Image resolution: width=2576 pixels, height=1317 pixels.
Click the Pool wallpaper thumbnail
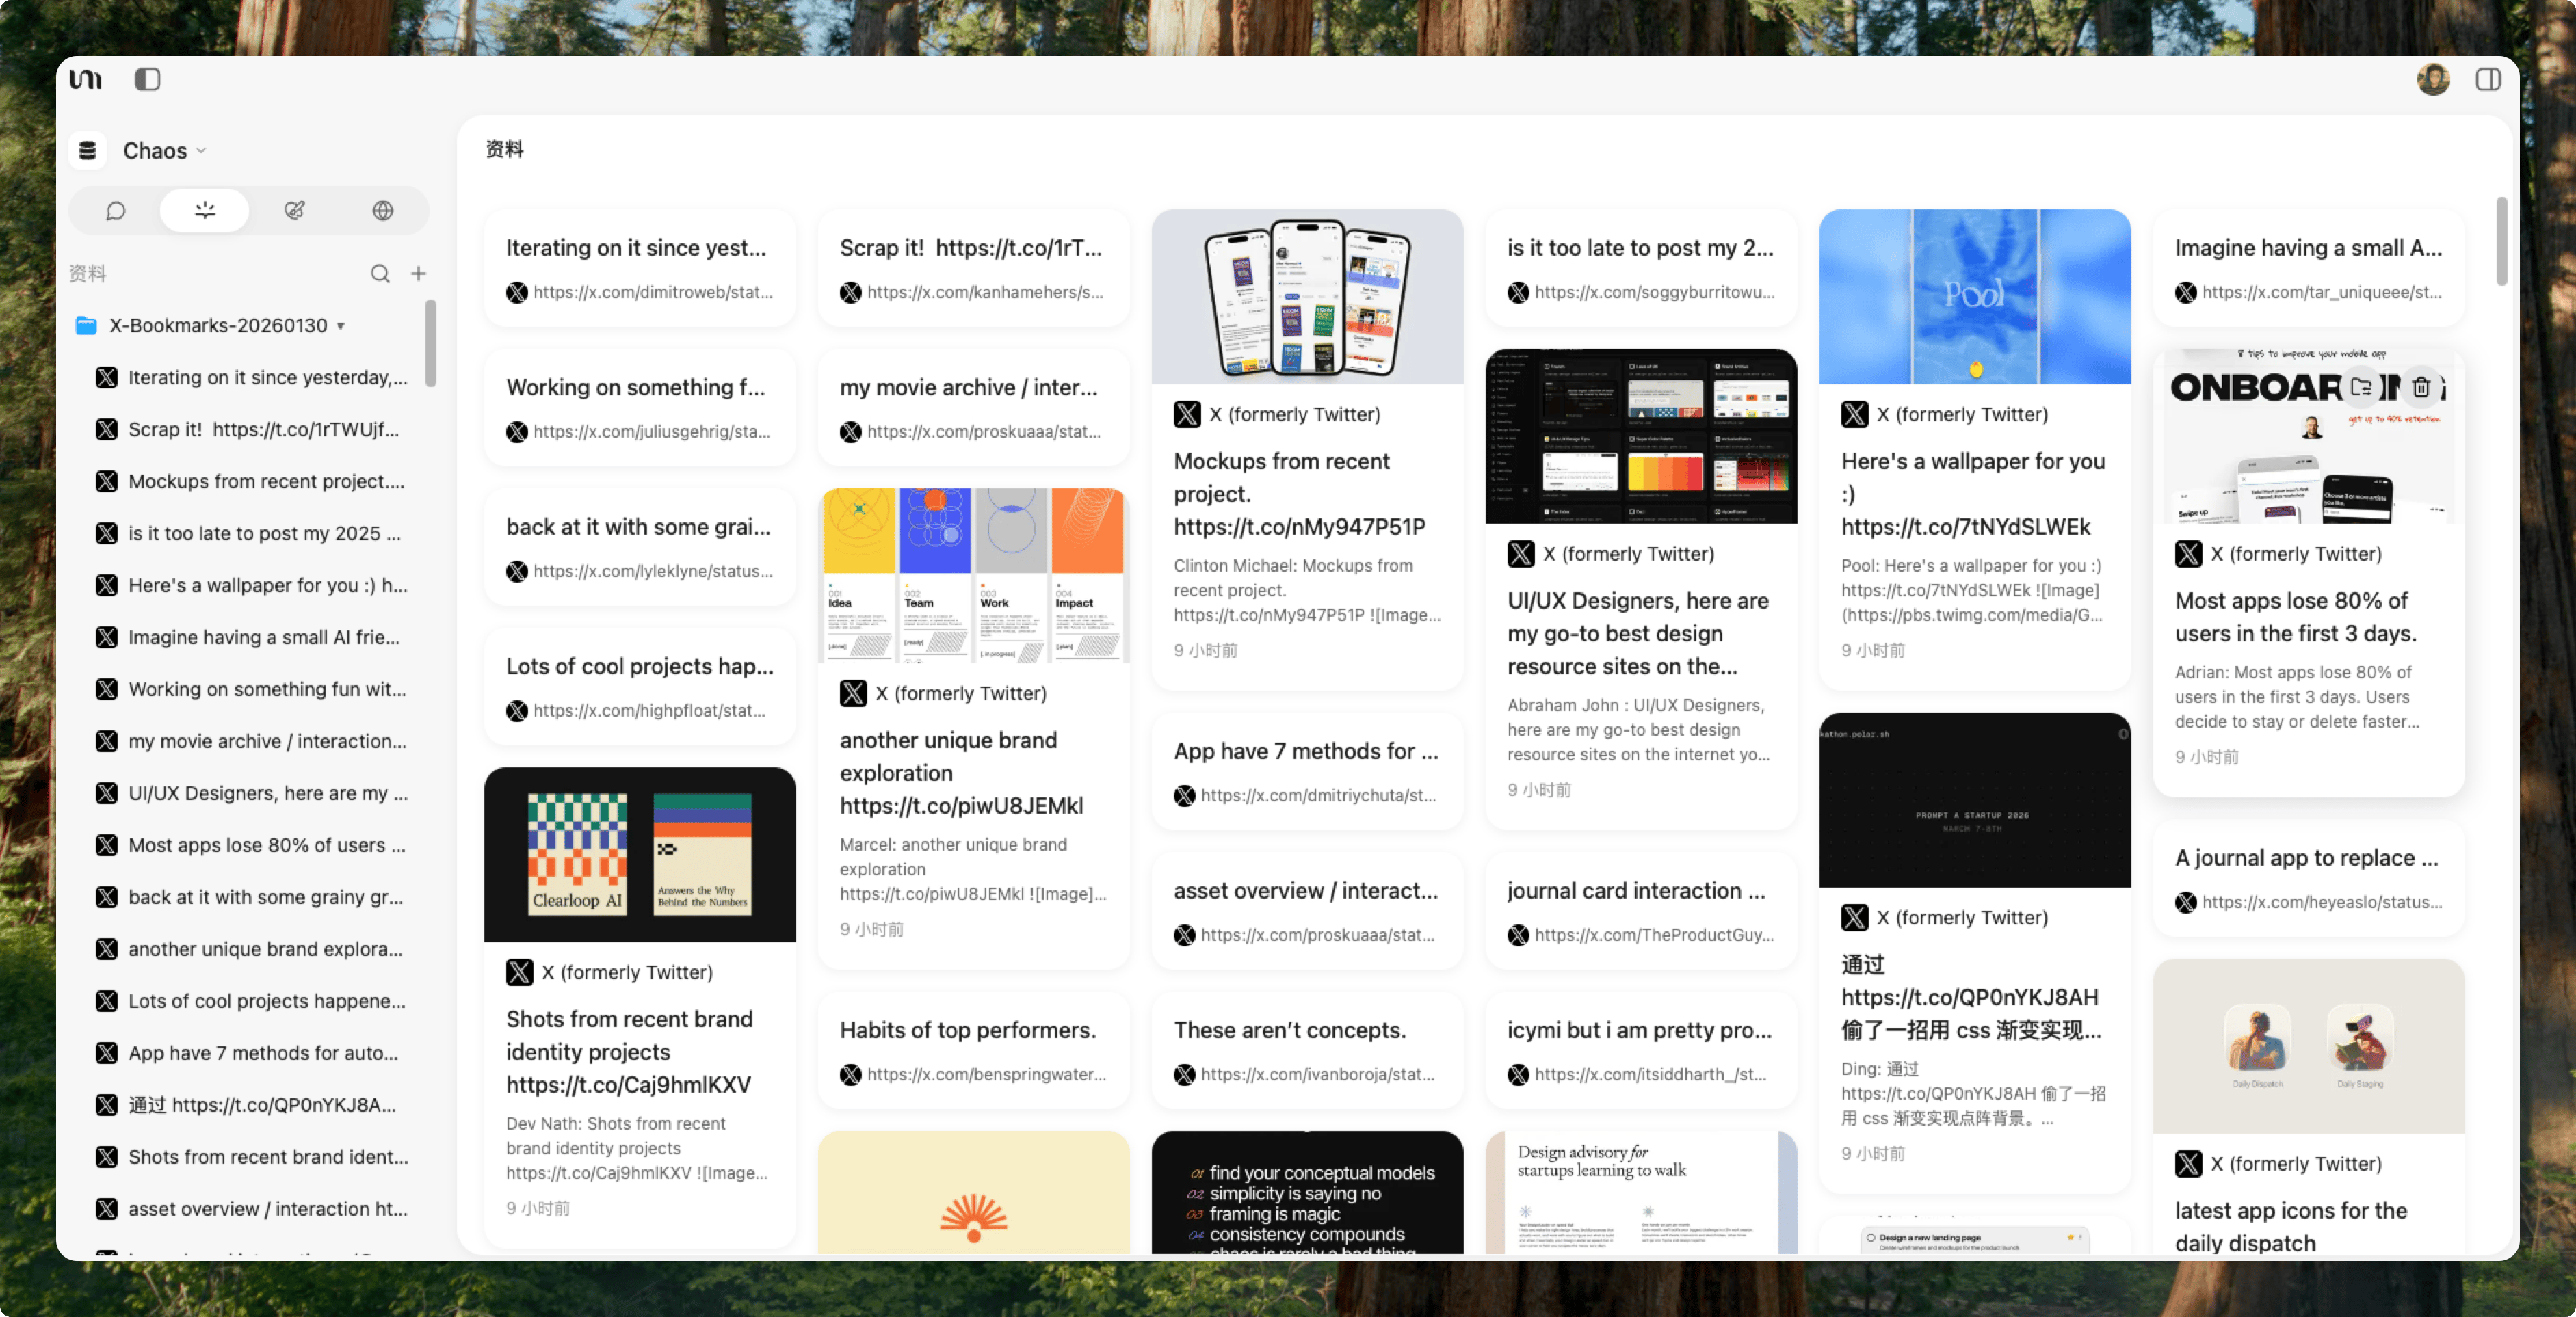[1974, 296]
